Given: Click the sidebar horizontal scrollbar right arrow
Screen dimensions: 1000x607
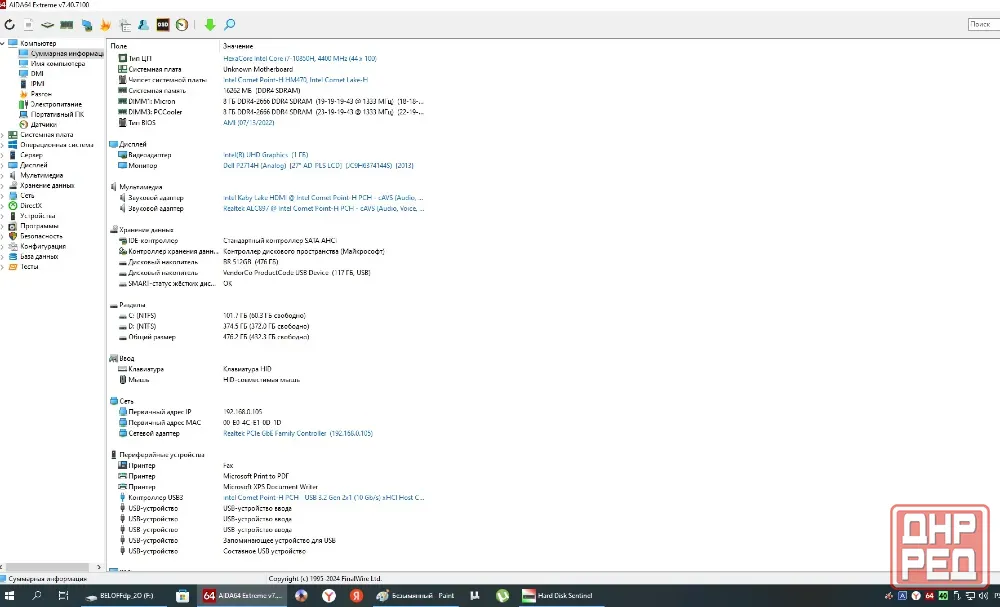Looking at the screenshot, I should point(99,567).
